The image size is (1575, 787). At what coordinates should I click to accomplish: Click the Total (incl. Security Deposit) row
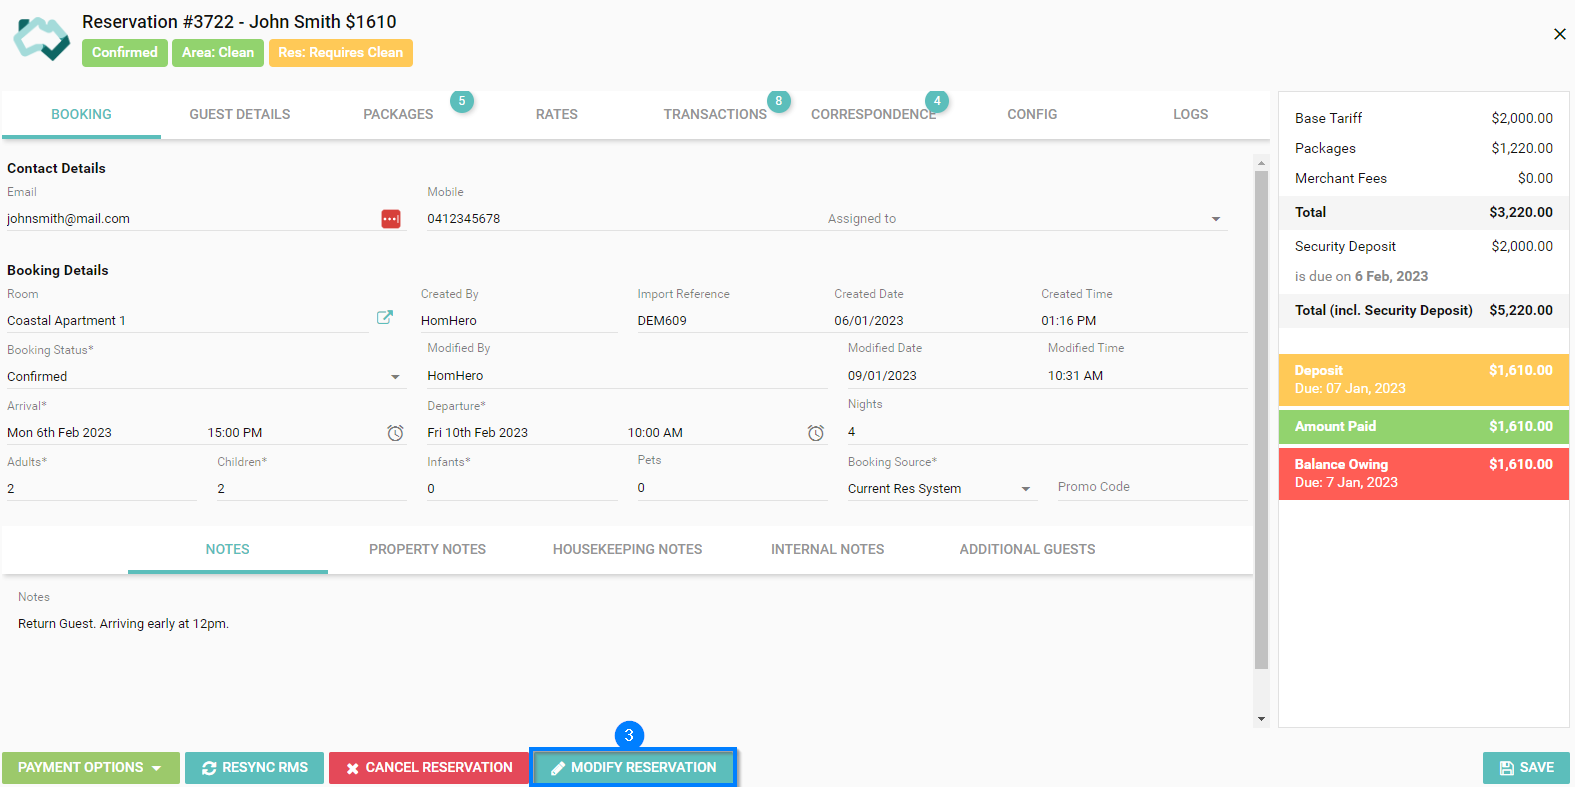(1424, 310)
